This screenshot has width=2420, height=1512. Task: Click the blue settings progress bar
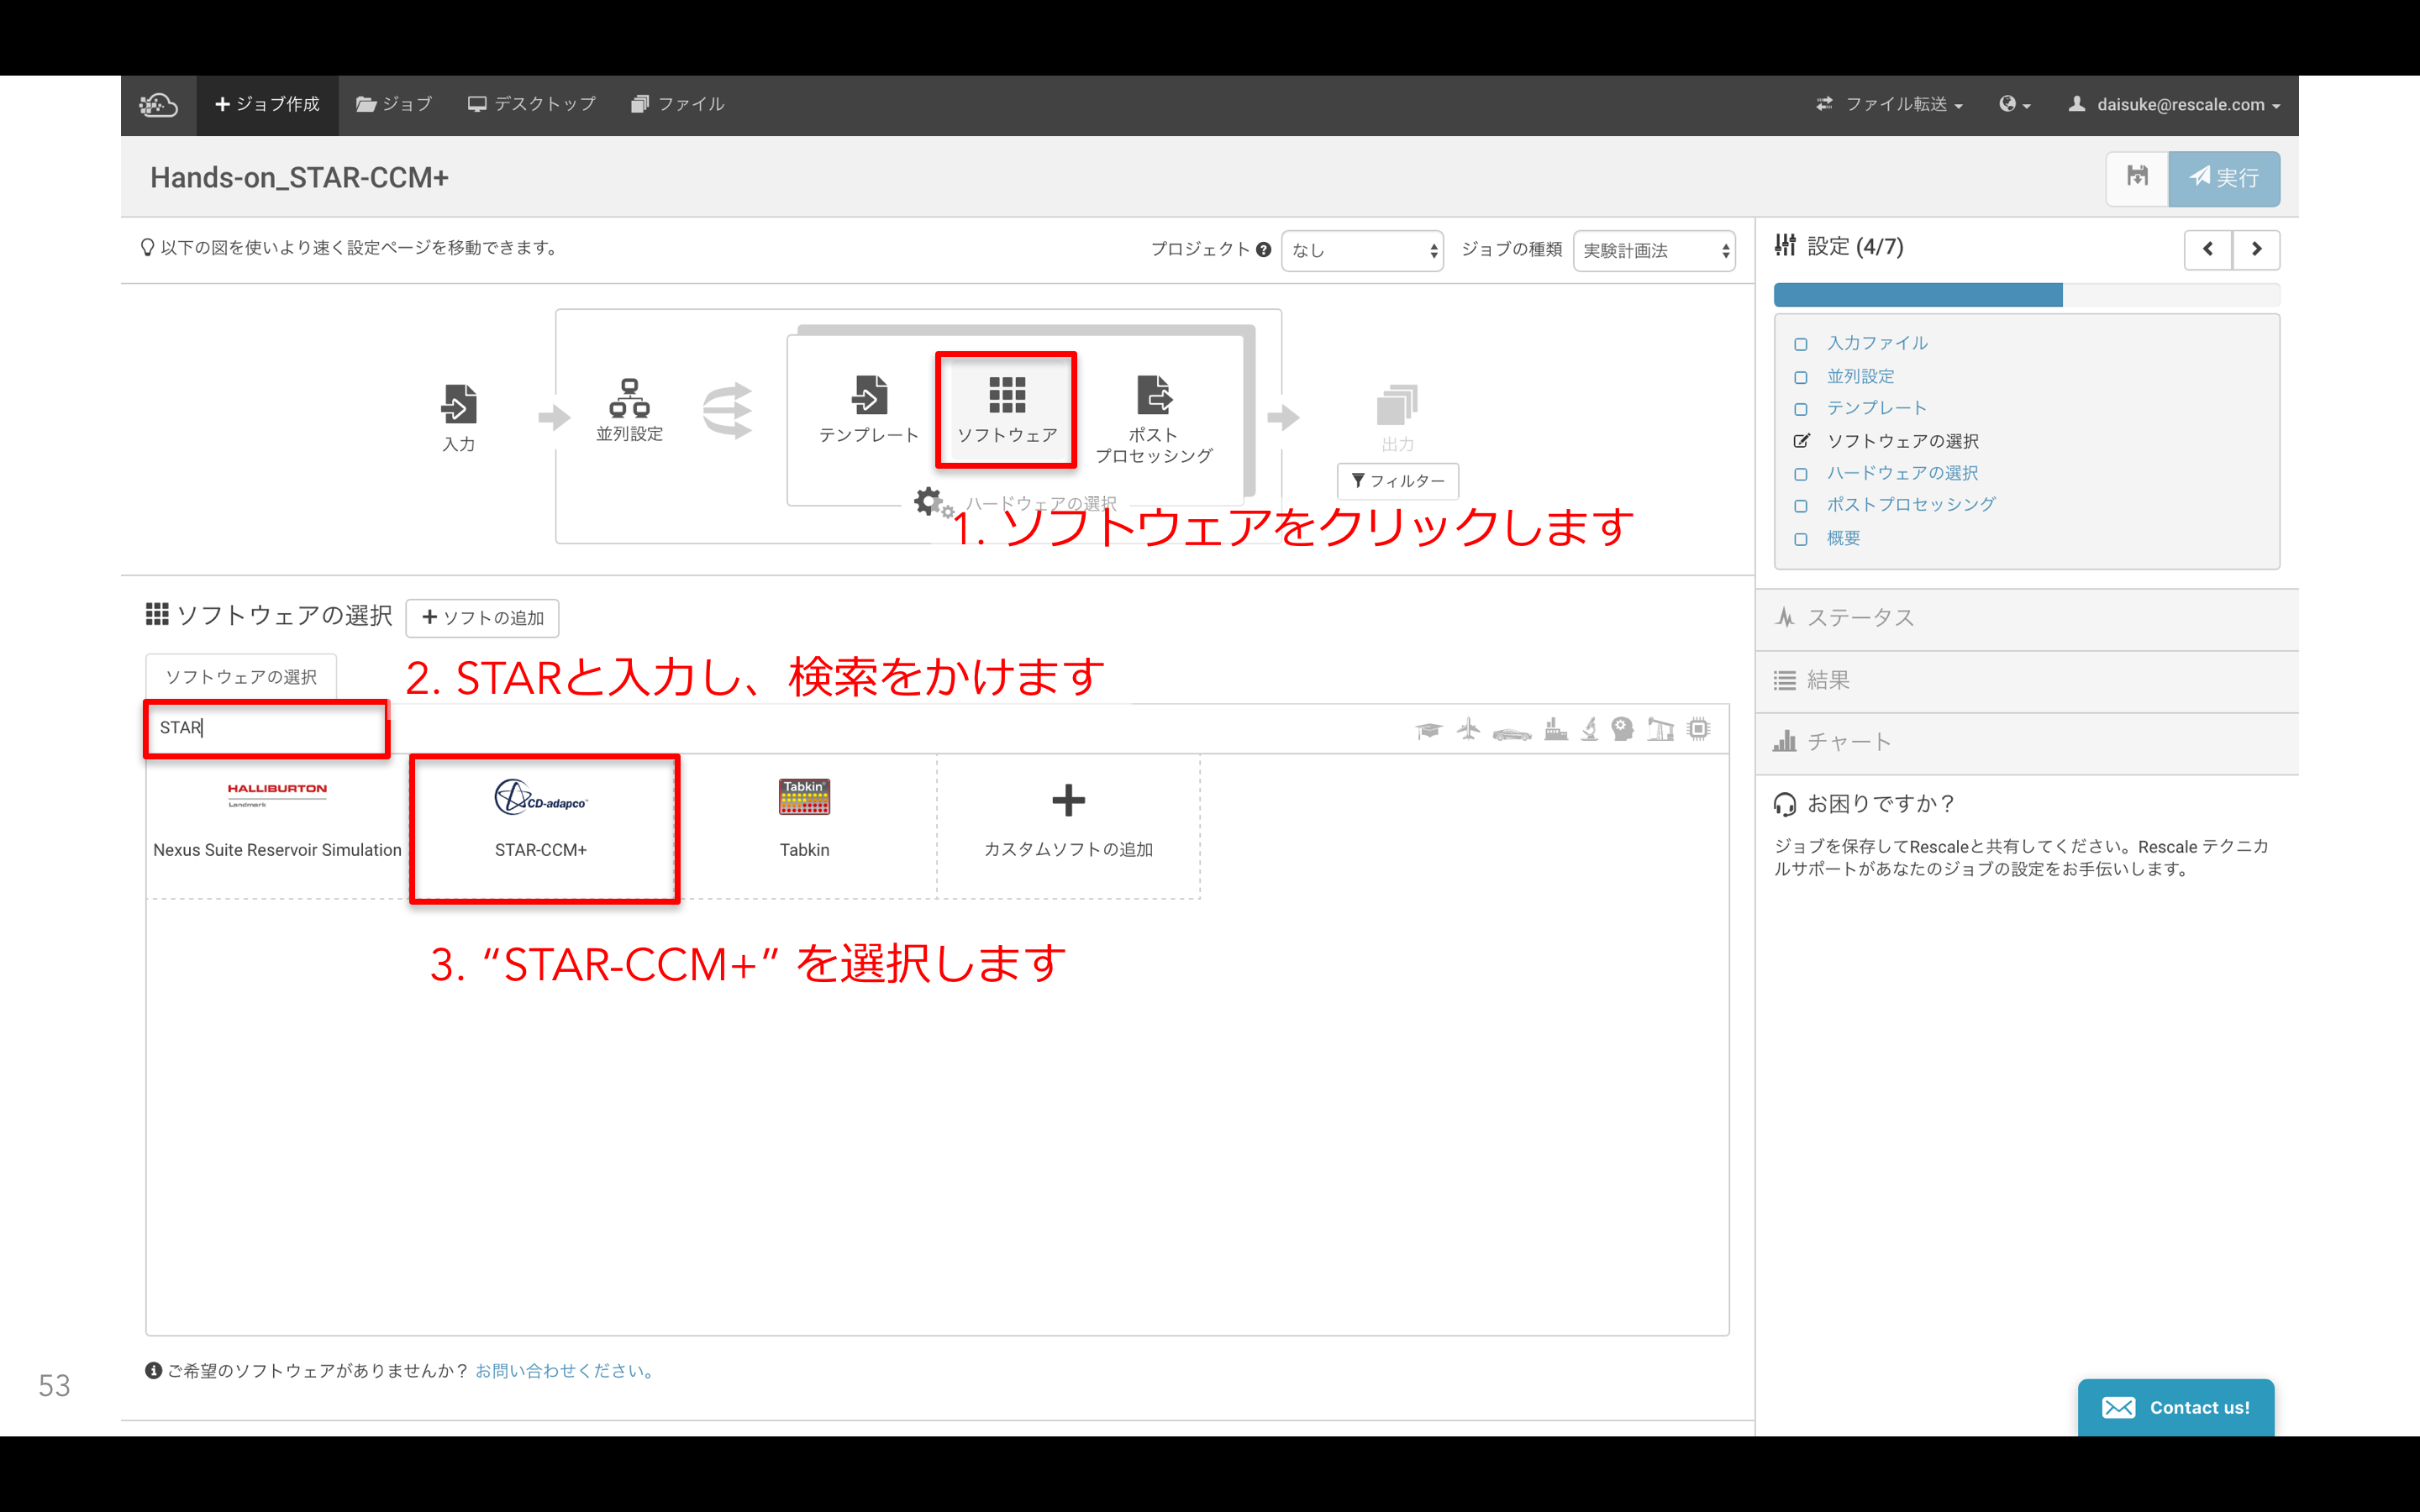tap(1917, 295)
